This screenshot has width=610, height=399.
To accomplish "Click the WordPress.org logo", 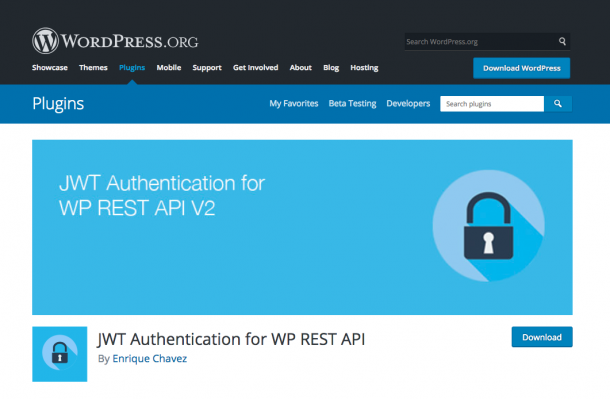I will 115,41.
